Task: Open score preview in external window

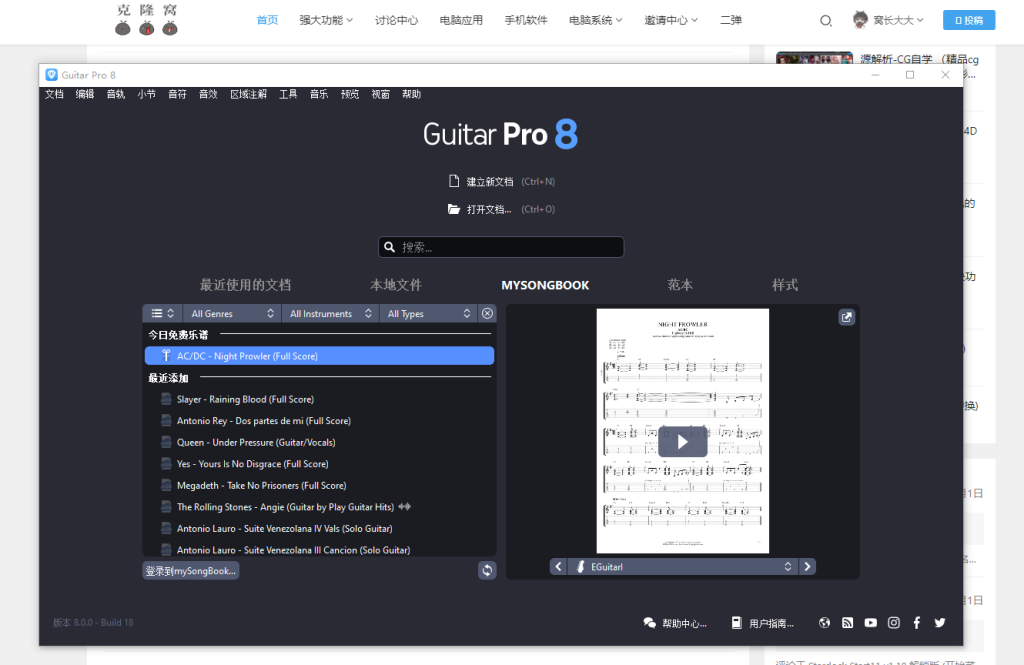Action: coord(846,317)
